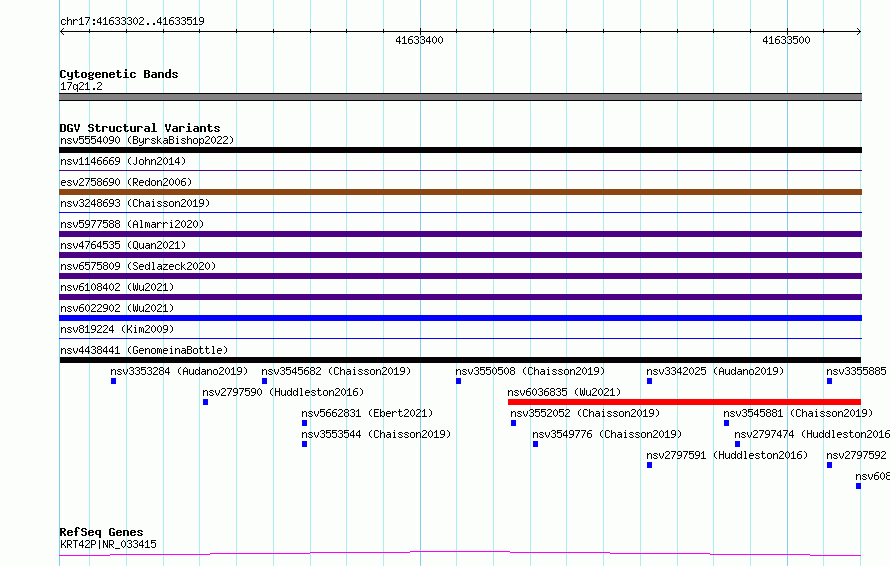This screenshot has height=566, width=890.
Task: Click the blue marker under nsv3353284 (Audano2019)
Action: 114,381
